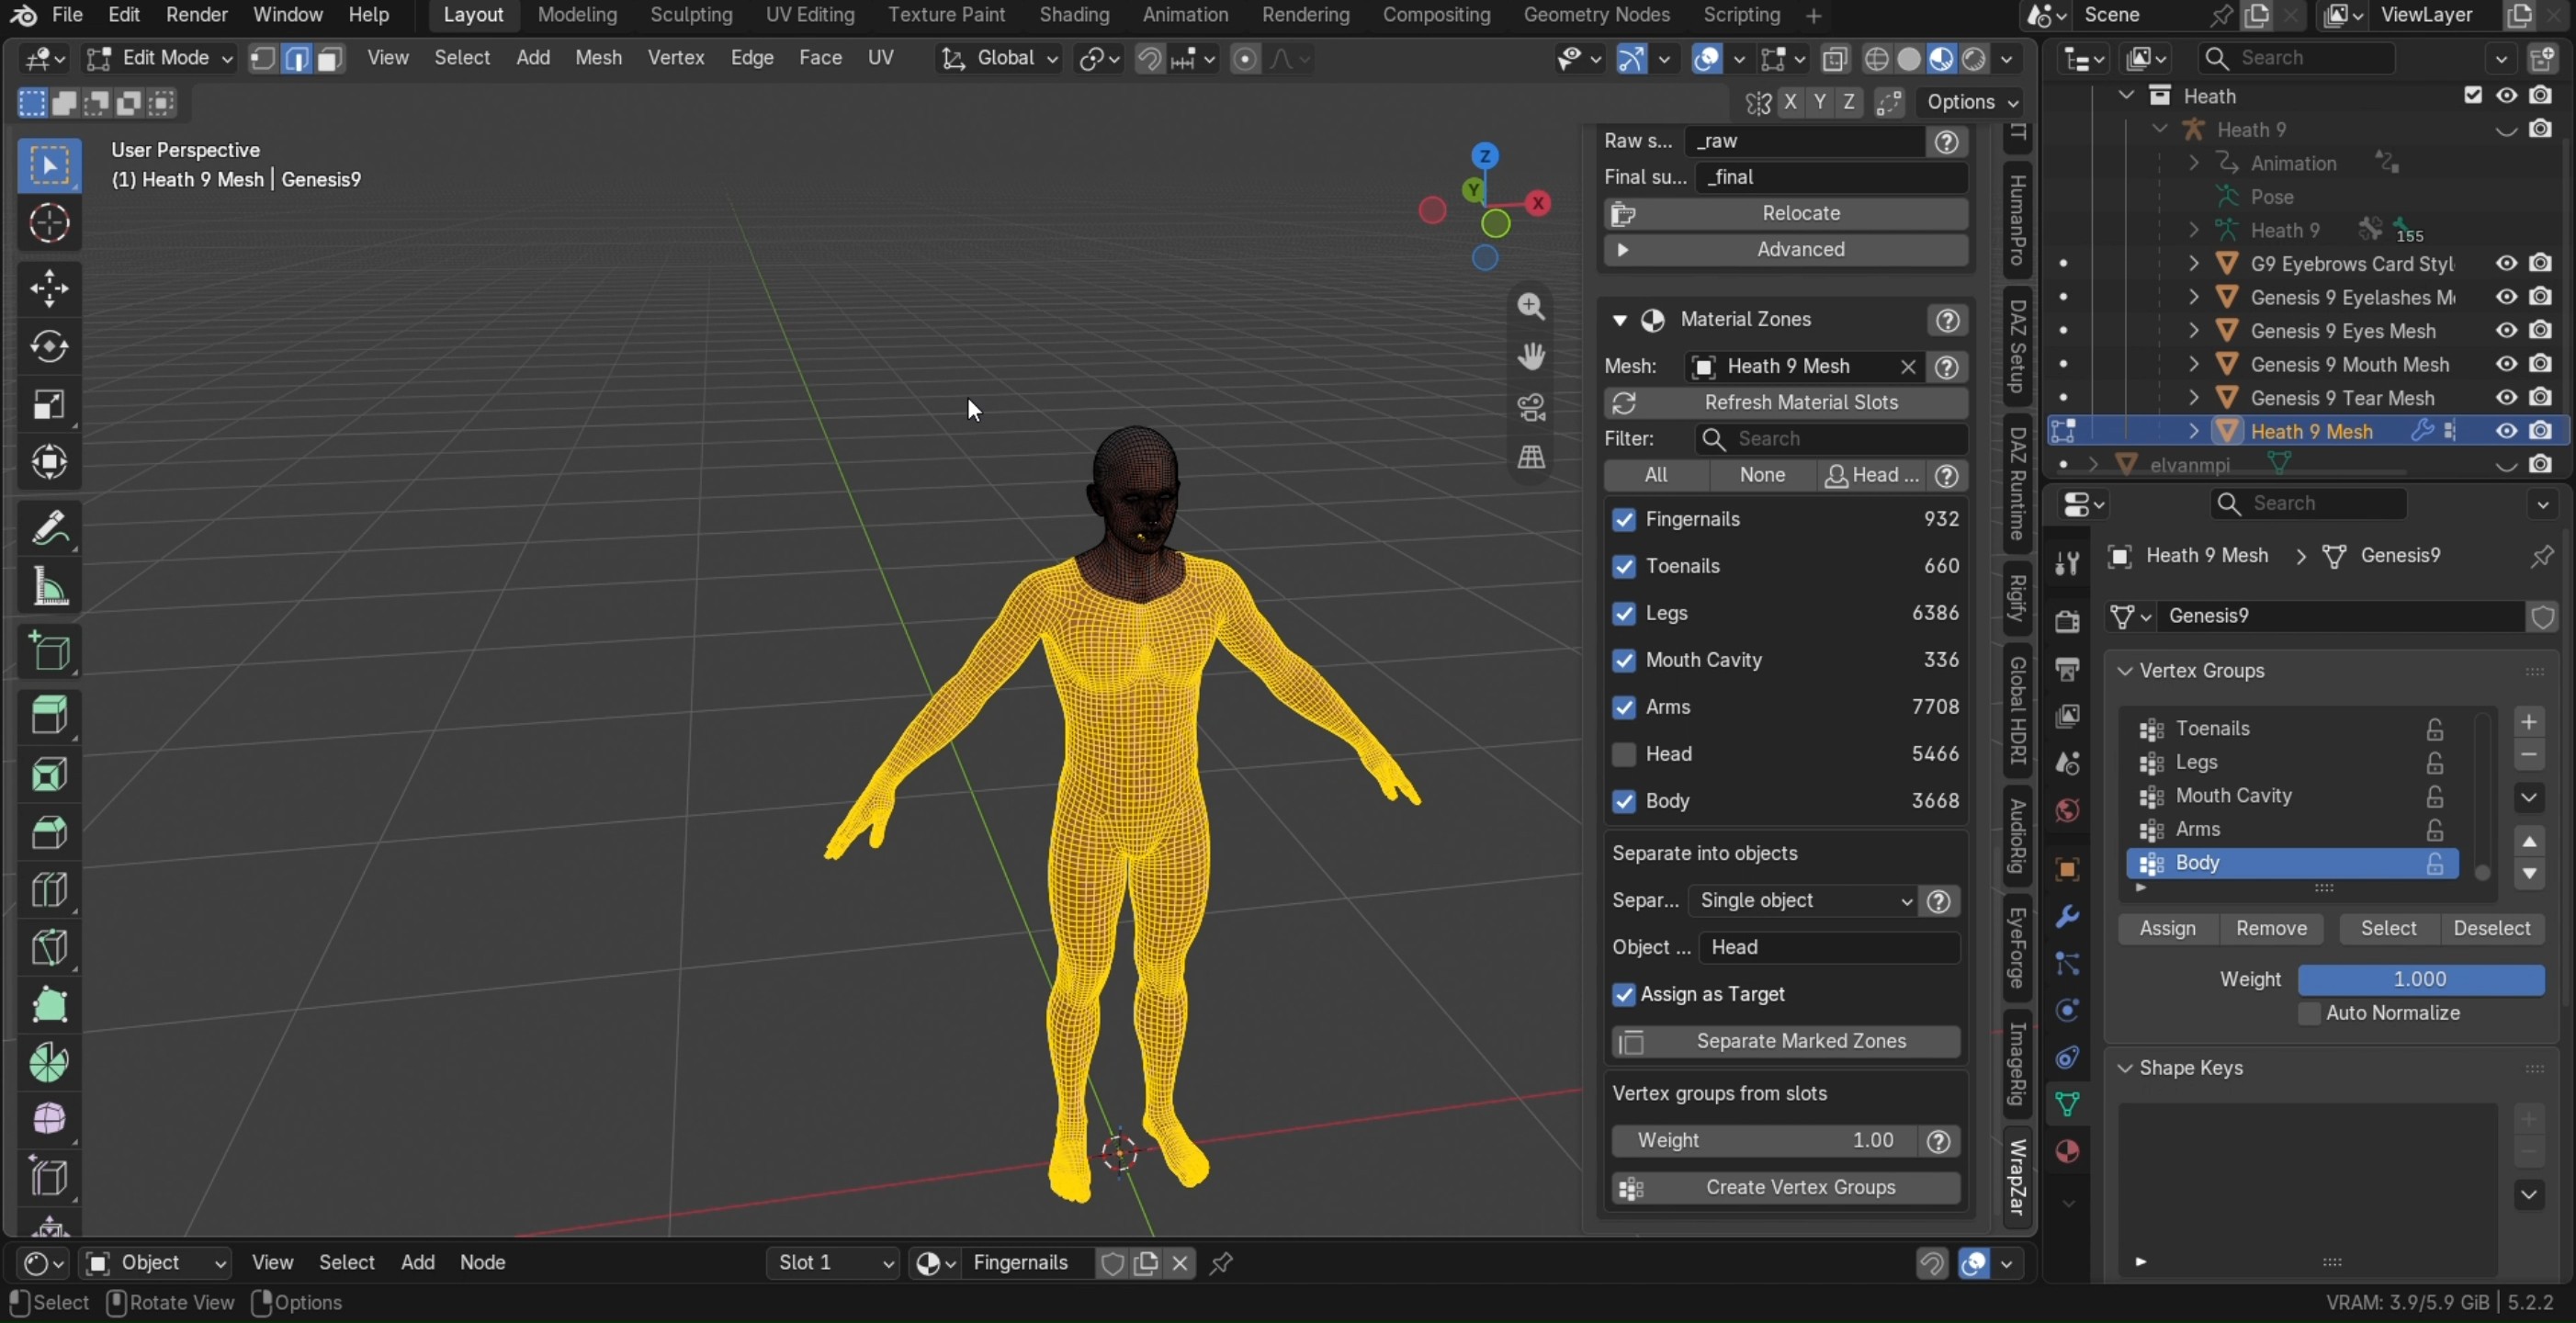This screenshot has height=1323, width=2576.
Task: Open Global transform orientation dropdown
Action: [998, 58]
